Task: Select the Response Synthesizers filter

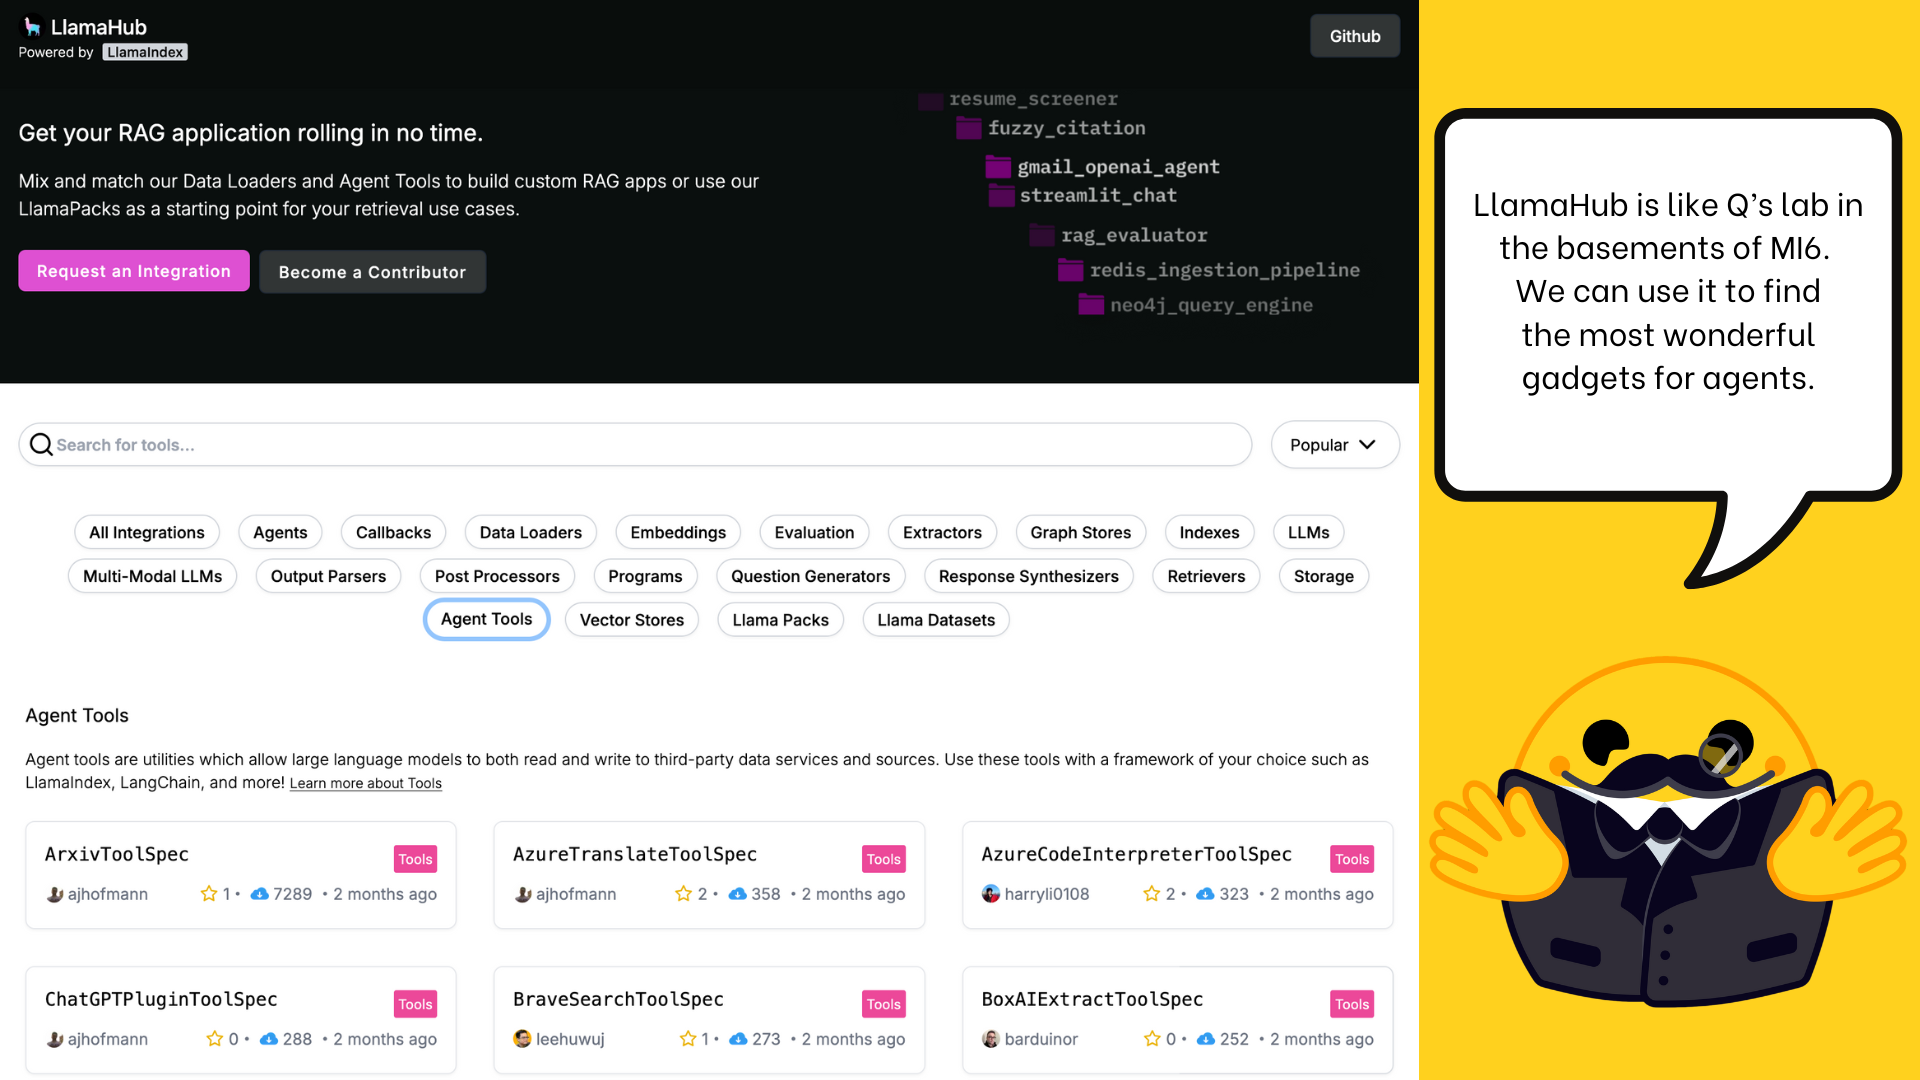Action: (1028, 576)
